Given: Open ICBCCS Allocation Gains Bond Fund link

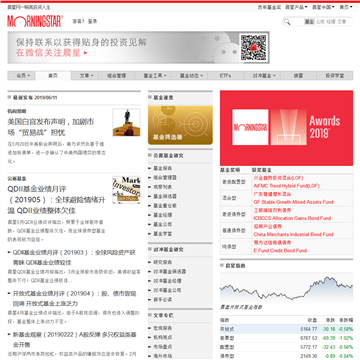Looking at the screenshot, I should pyautogui.click(x=292, y=218).
